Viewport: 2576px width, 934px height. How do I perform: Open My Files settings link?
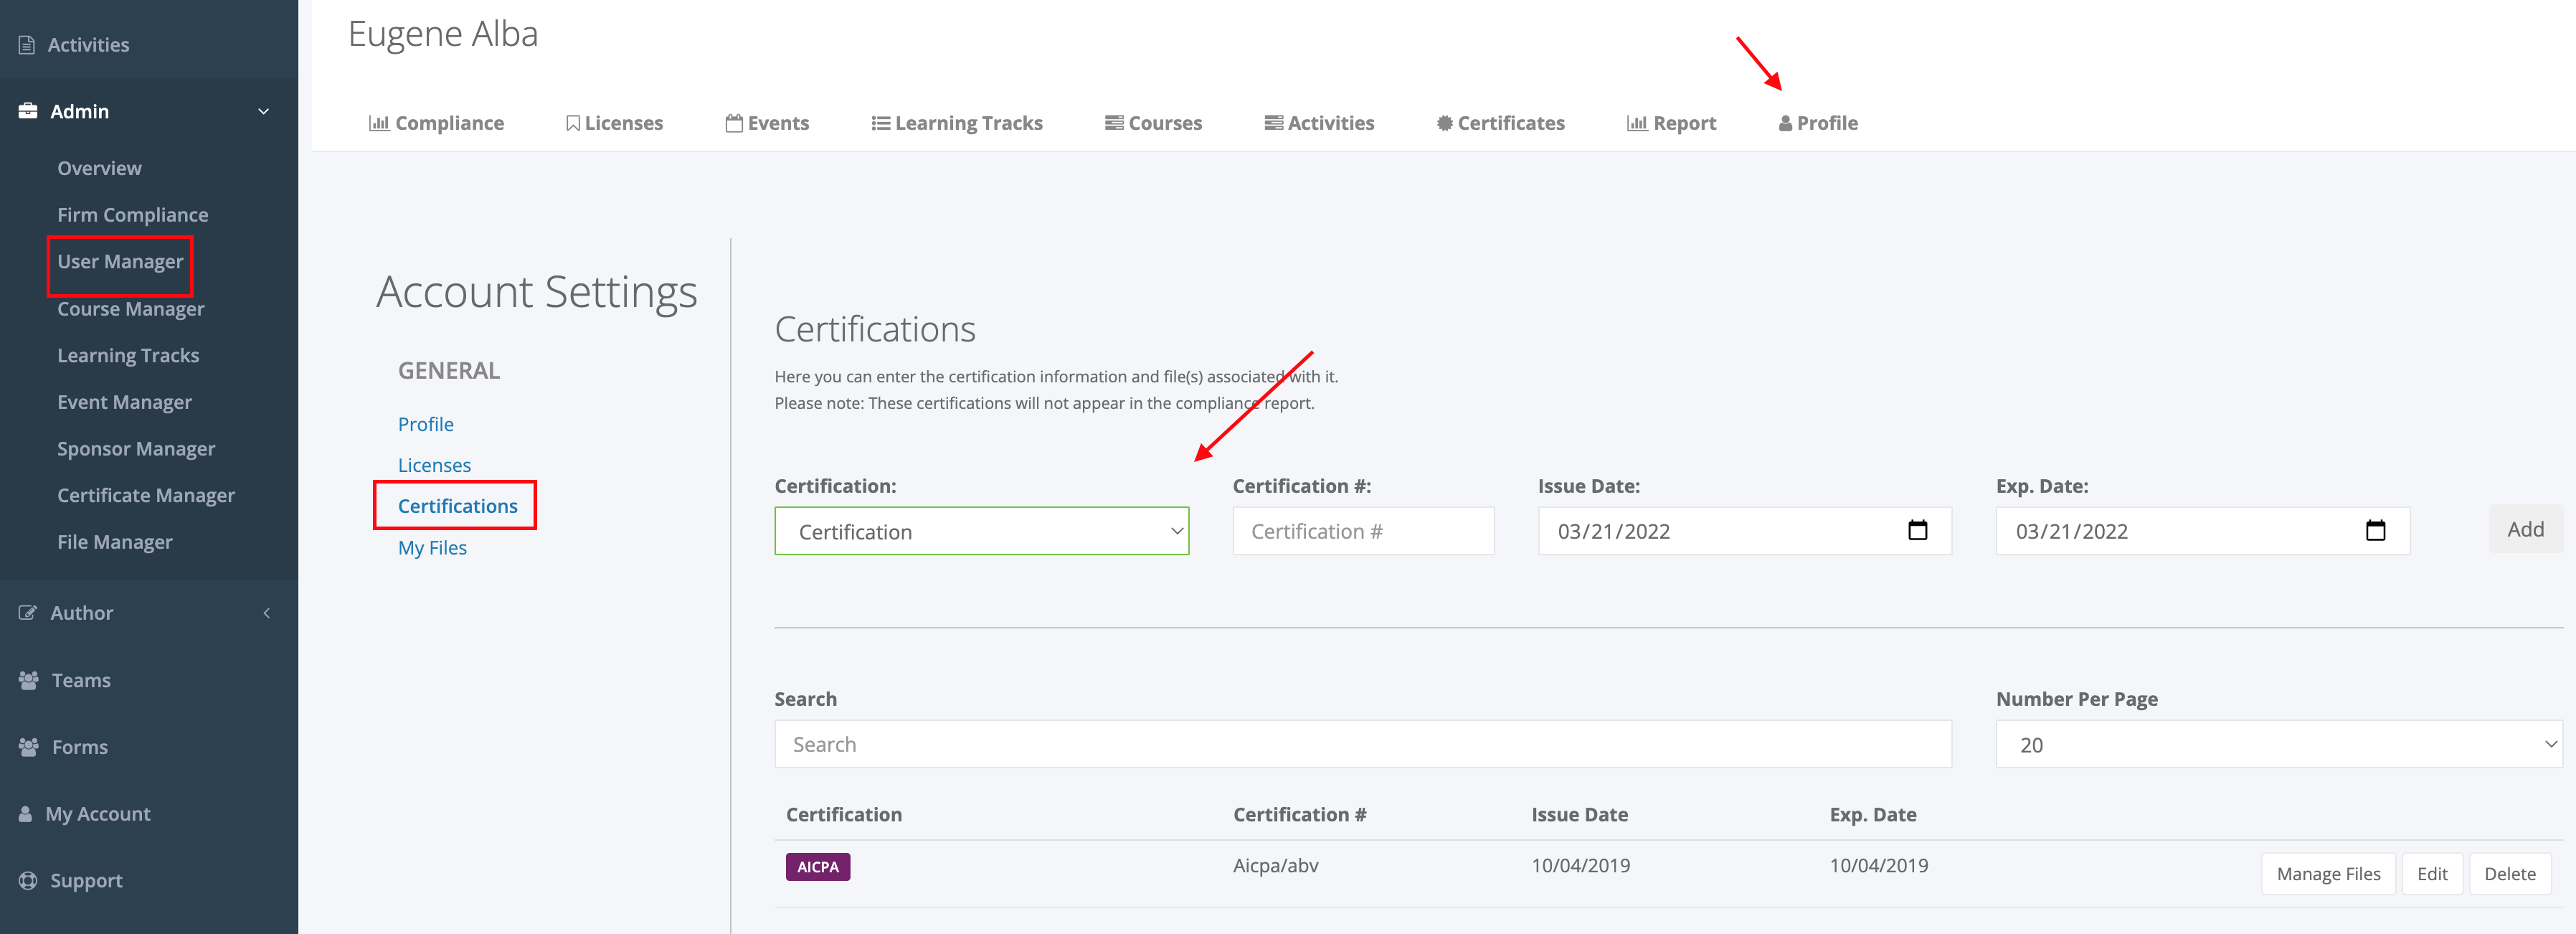click(x=432, y=547)
